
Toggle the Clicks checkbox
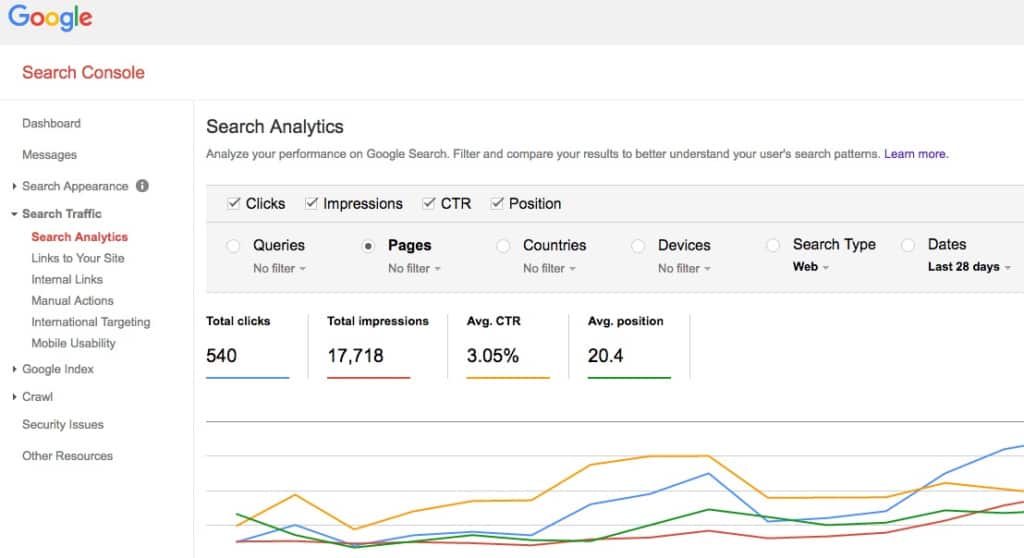234,203
